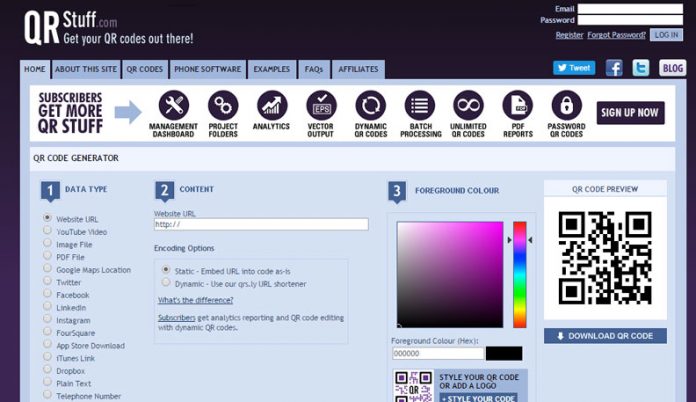Click the Facebook icon in header
Image resolution: width=696 pixels, height=402 pixels.
(614, 68)
